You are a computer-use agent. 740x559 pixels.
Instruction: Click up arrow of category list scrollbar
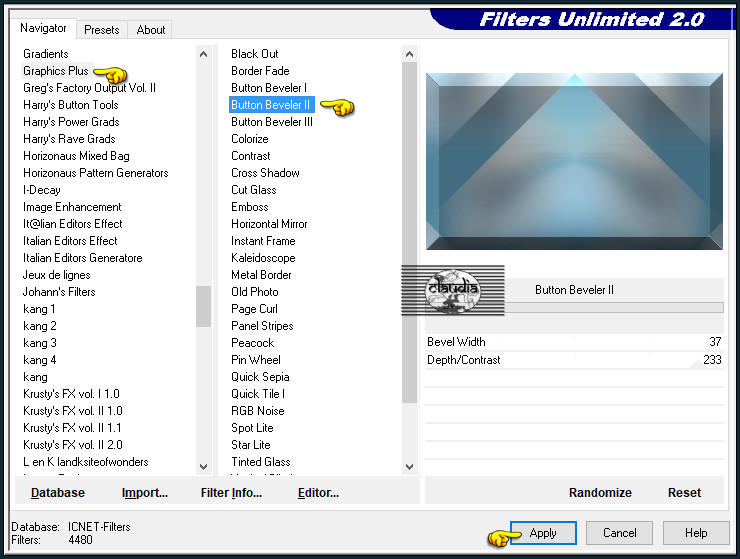point(203,54)
